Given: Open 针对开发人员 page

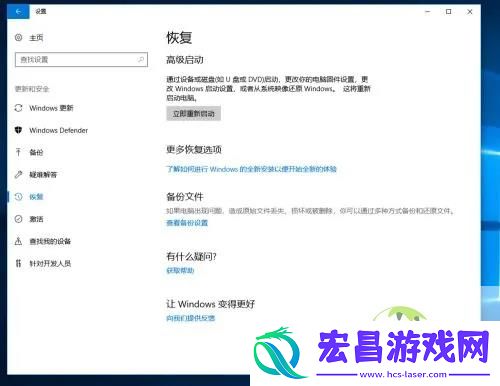Looking at the screenshot, I should click(50, 263).
